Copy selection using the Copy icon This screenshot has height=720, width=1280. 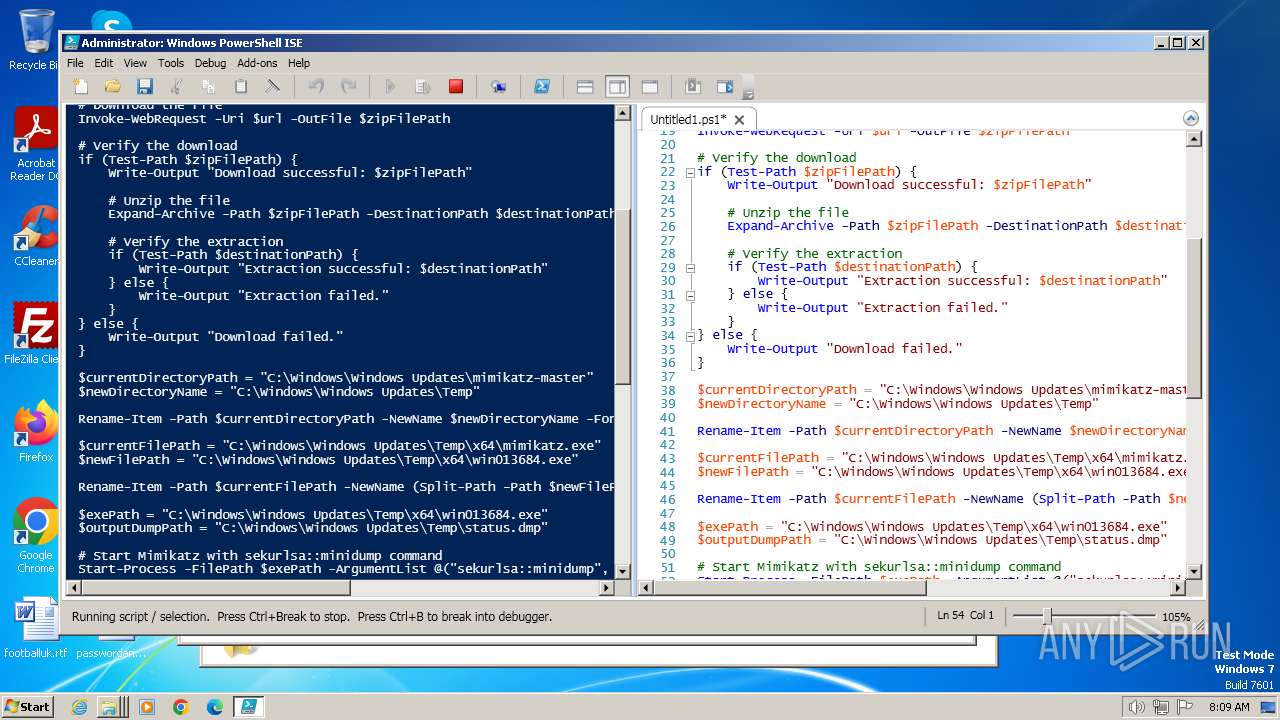click(x=209, y=87)
